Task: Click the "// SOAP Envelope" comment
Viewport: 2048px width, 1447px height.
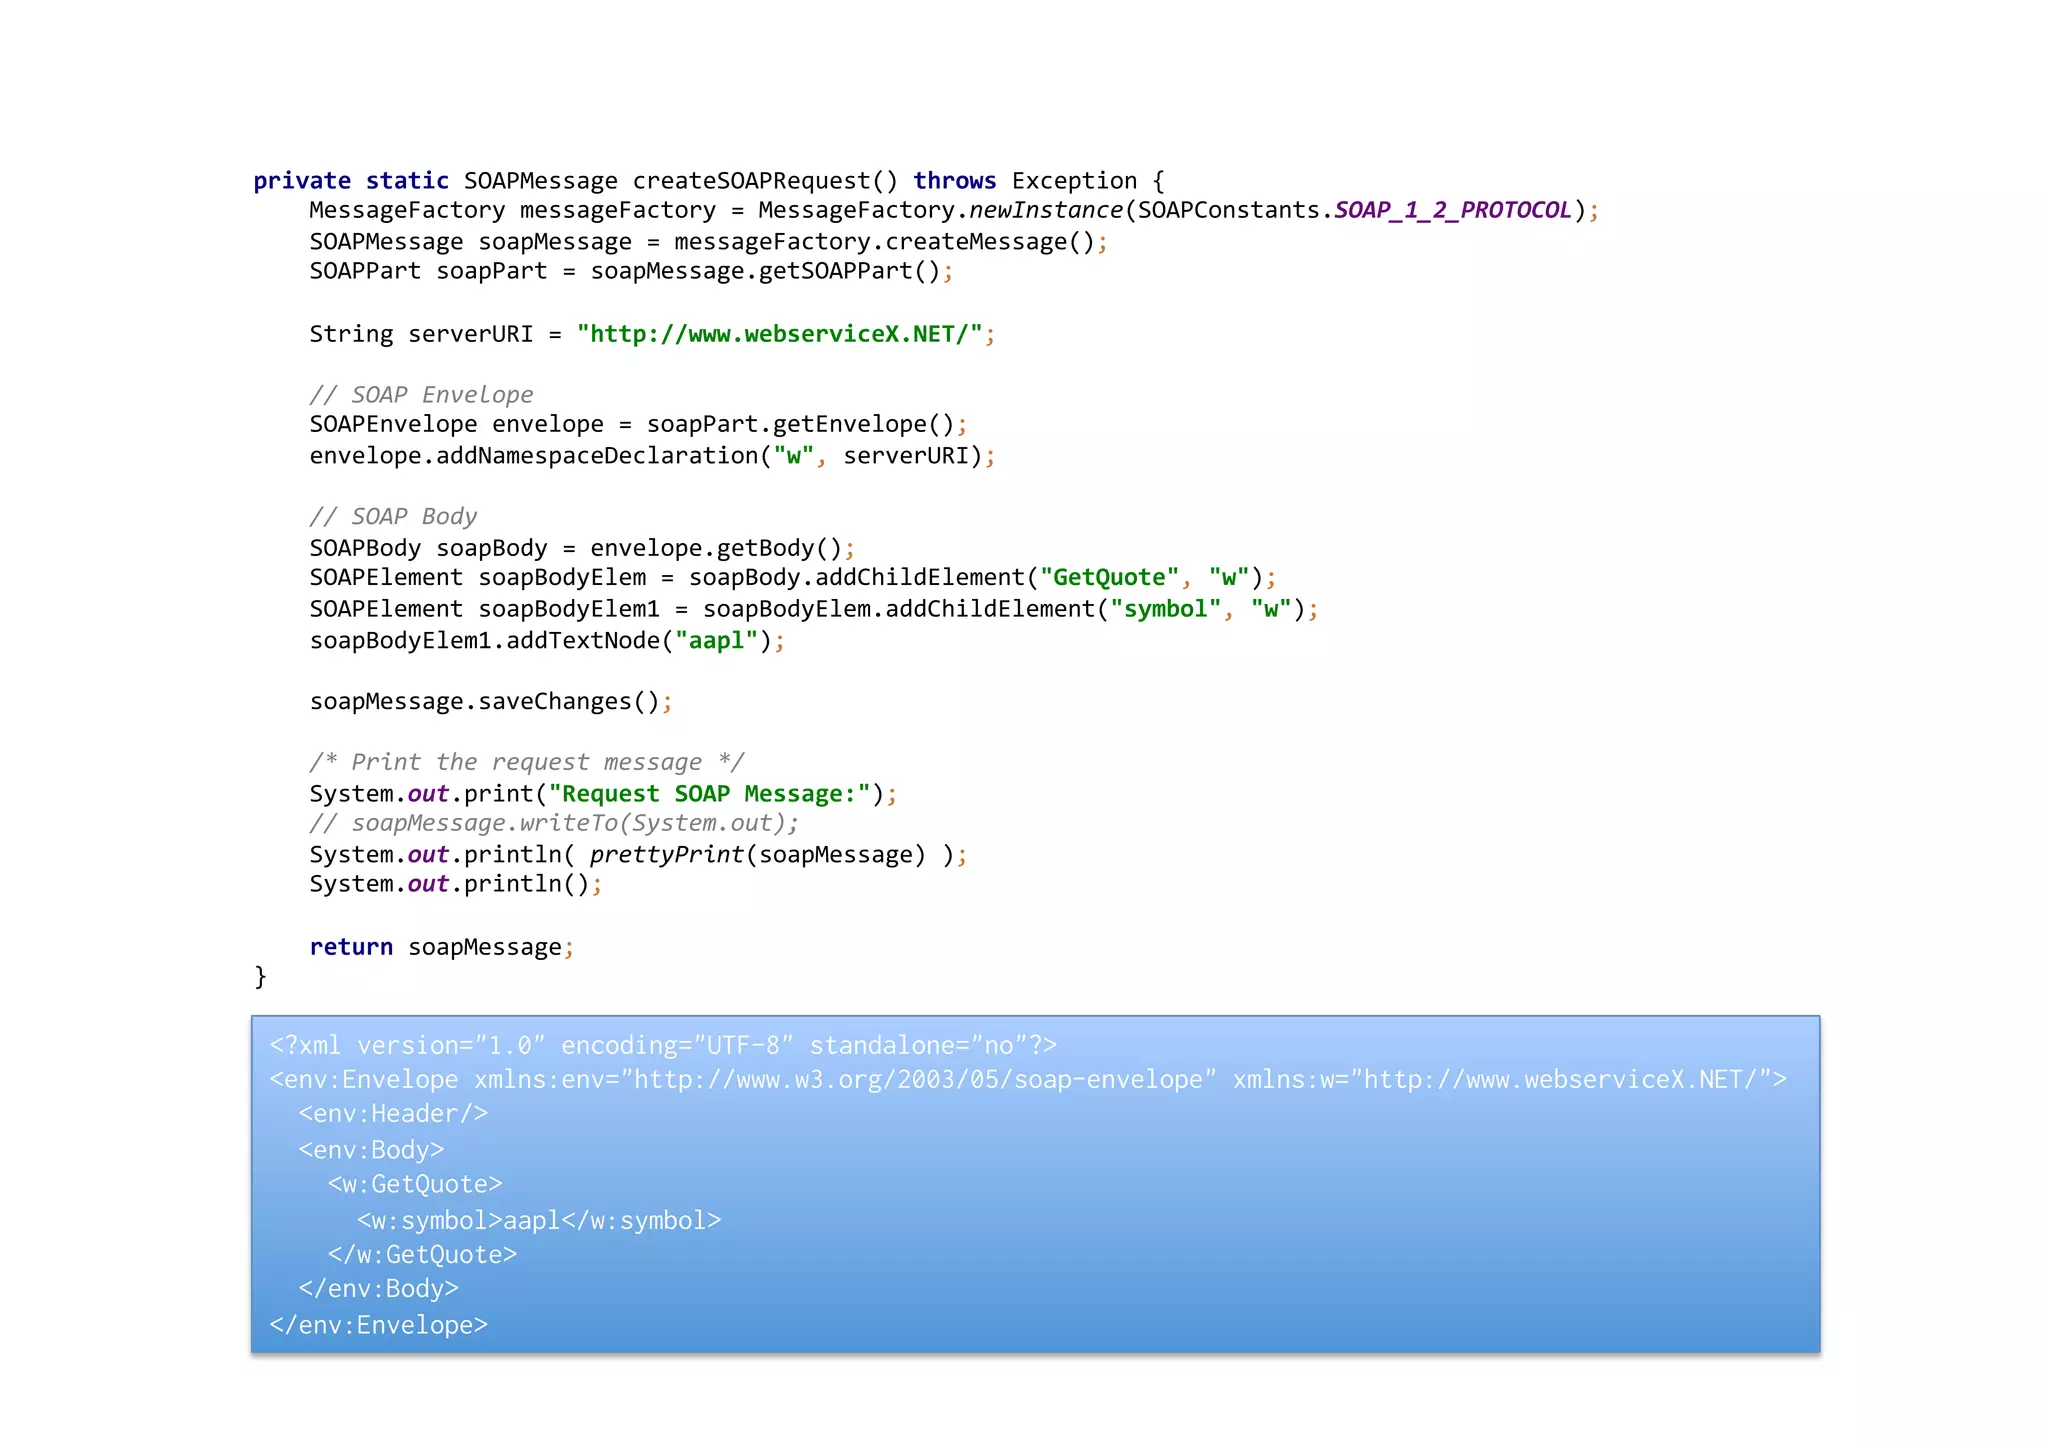Action: [421, 395]
